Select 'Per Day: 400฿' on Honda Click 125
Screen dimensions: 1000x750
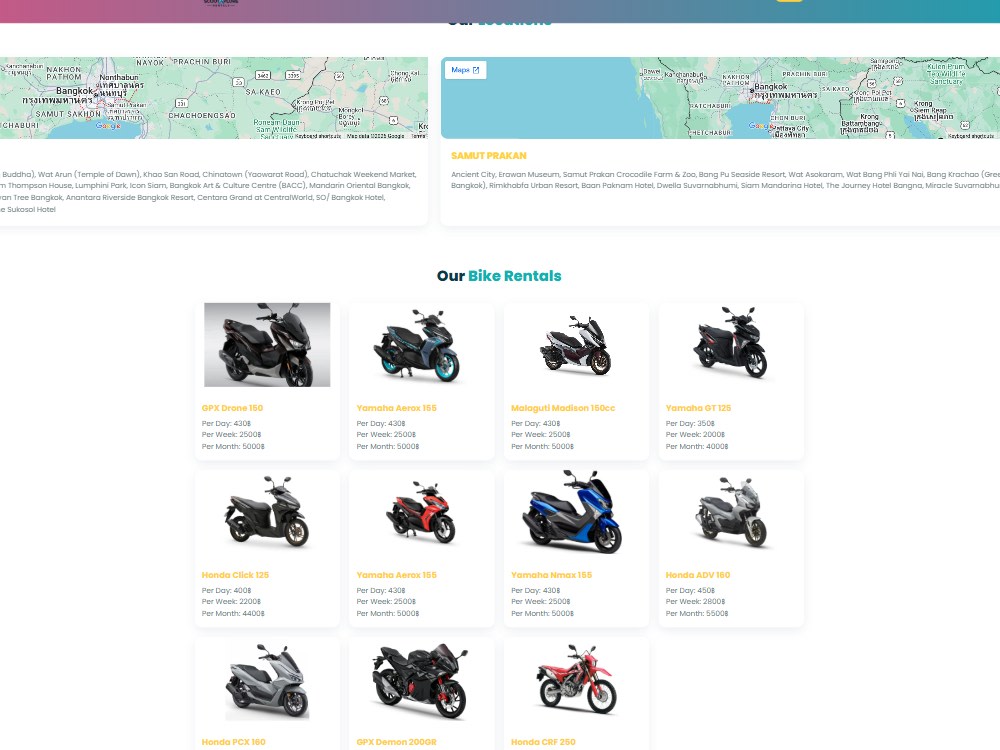point(226,591)
